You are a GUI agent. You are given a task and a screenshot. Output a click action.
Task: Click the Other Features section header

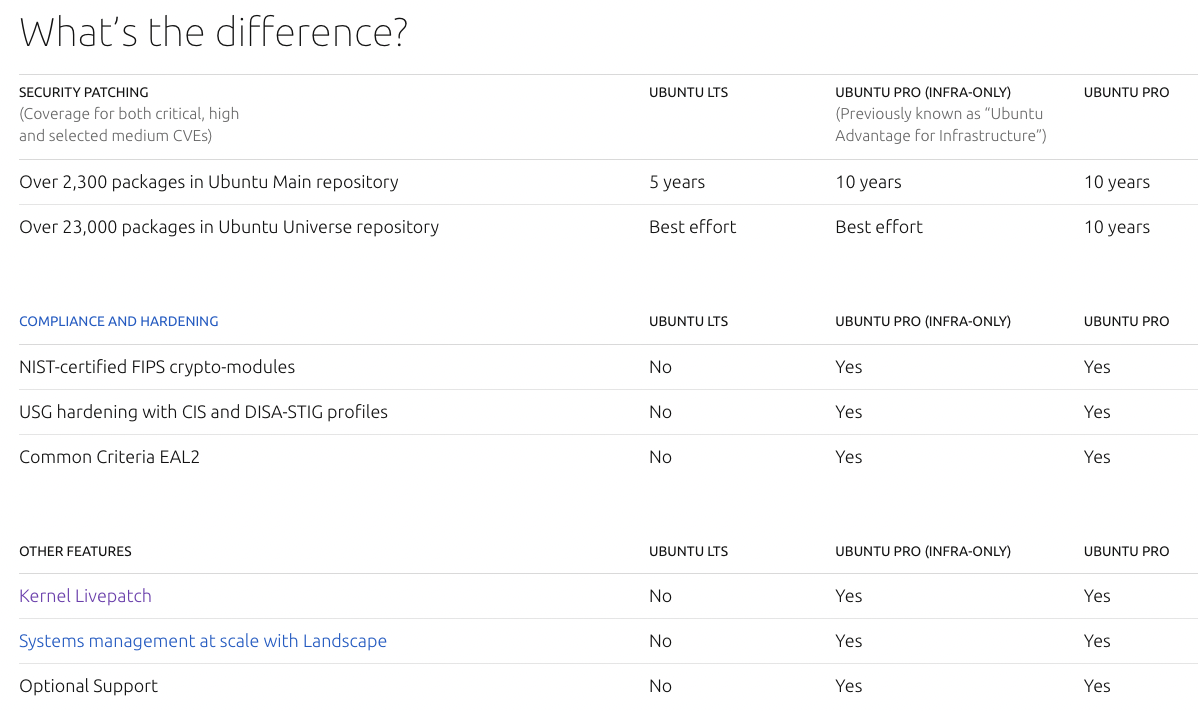[75, 551]
